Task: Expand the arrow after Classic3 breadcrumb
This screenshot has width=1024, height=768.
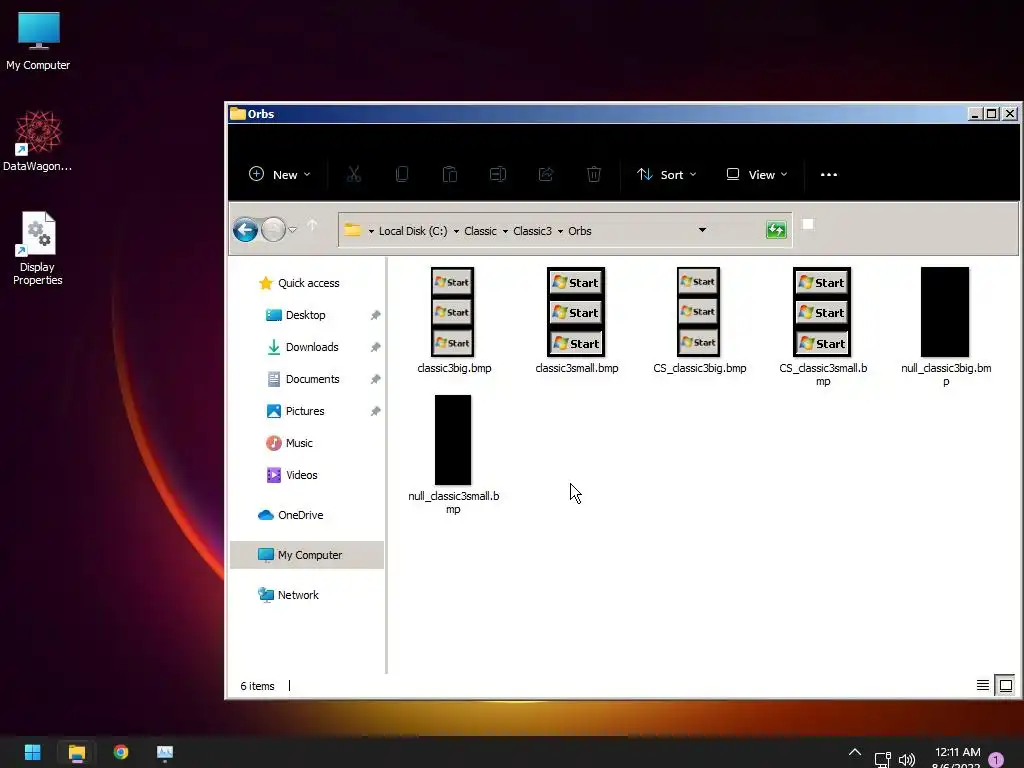Action: [560, 231]
